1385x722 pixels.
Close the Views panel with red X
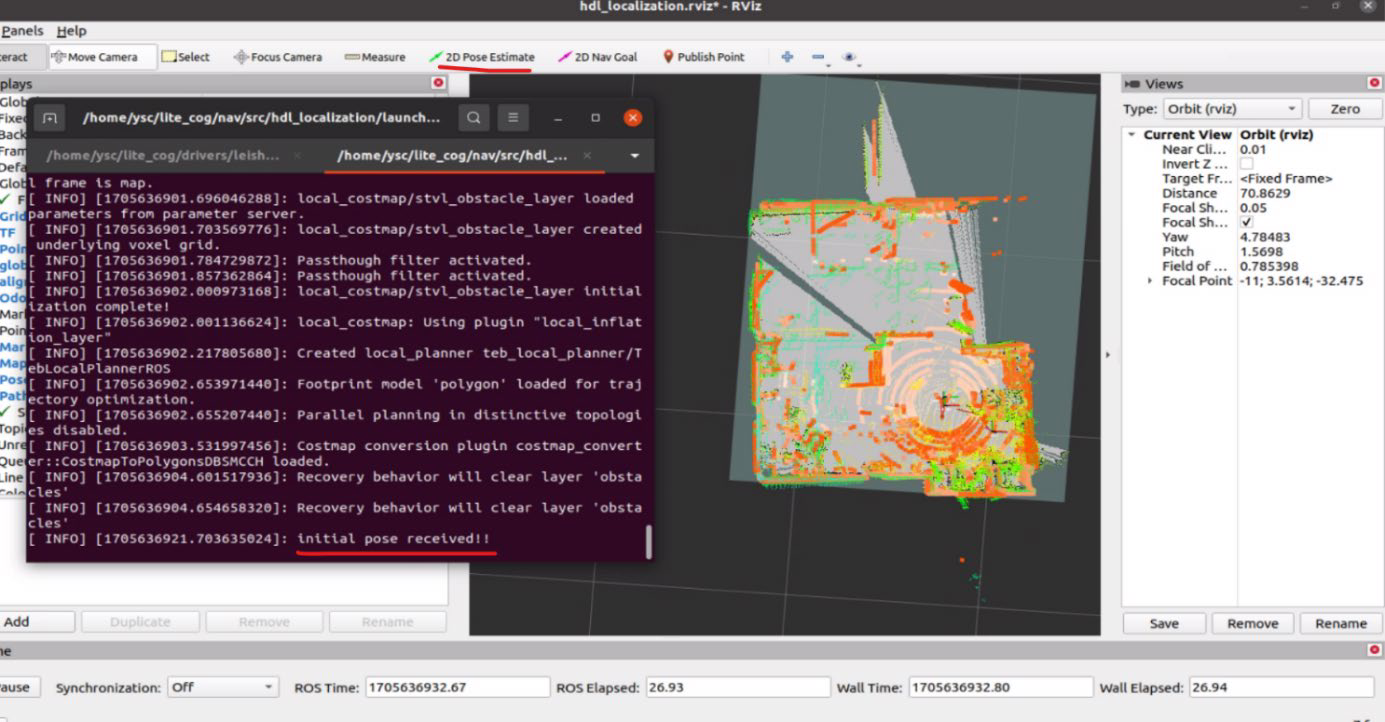1374,84
